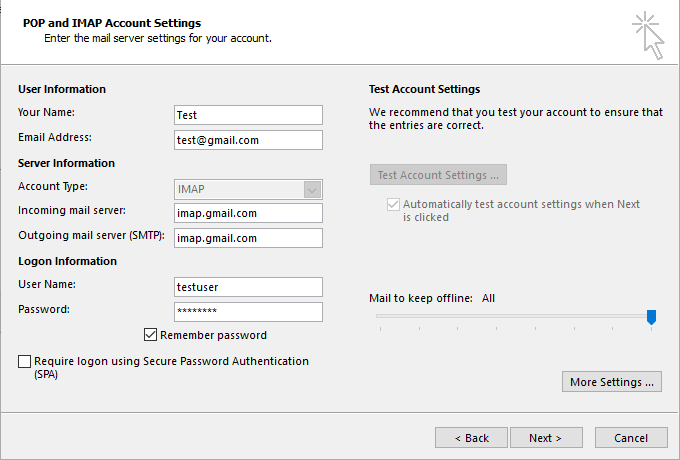Grab the Mail to keep offline slider thumb

[651, 317]
